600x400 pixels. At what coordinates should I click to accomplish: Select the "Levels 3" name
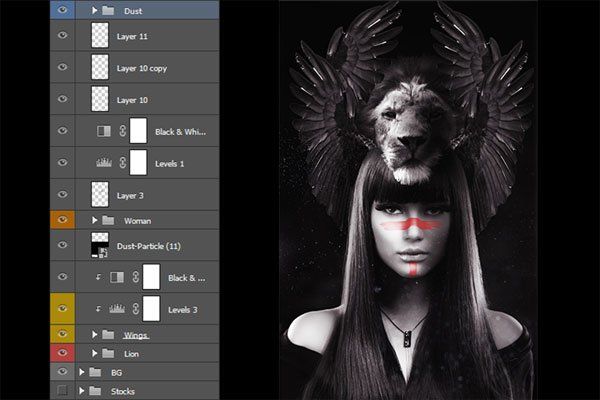click(183, 310)
